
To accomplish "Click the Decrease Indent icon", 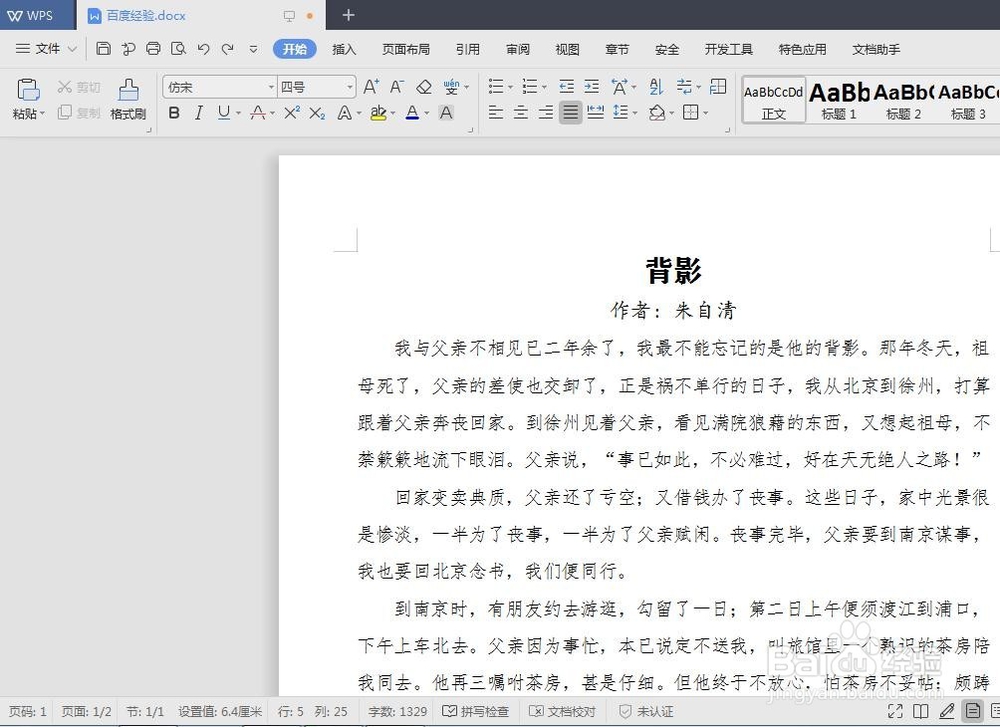I will point(566,87).
